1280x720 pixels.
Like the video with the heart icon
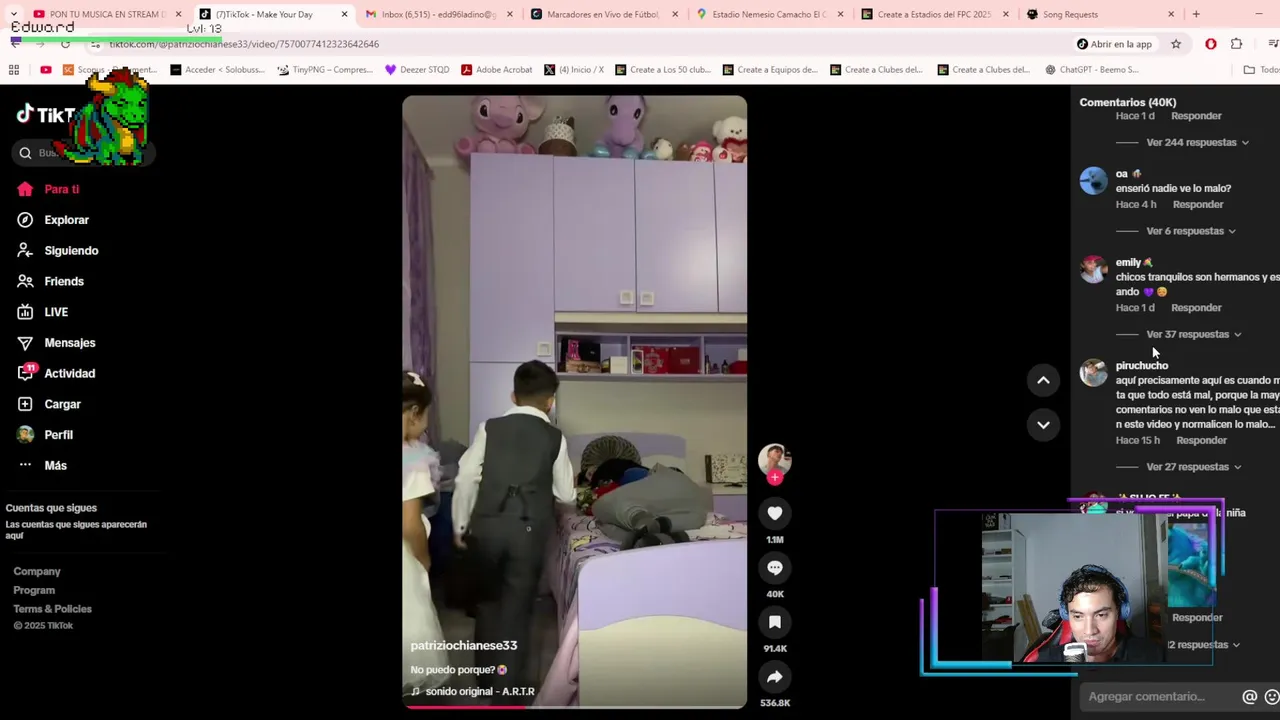coord(774,513)
